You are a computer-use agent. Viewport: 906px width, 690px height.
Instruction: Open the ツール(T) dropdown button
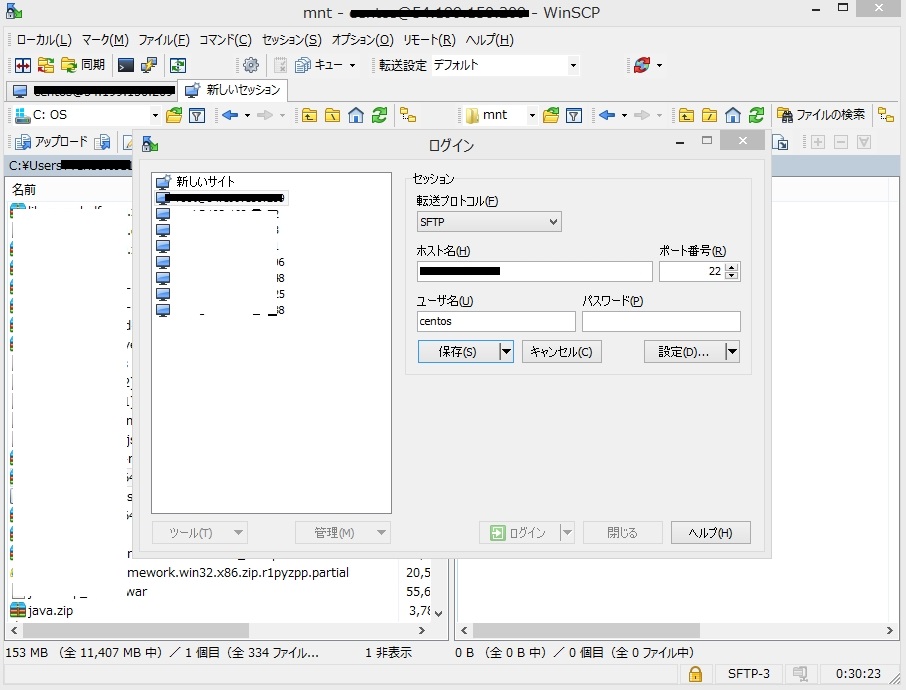[x=200, y=533]
